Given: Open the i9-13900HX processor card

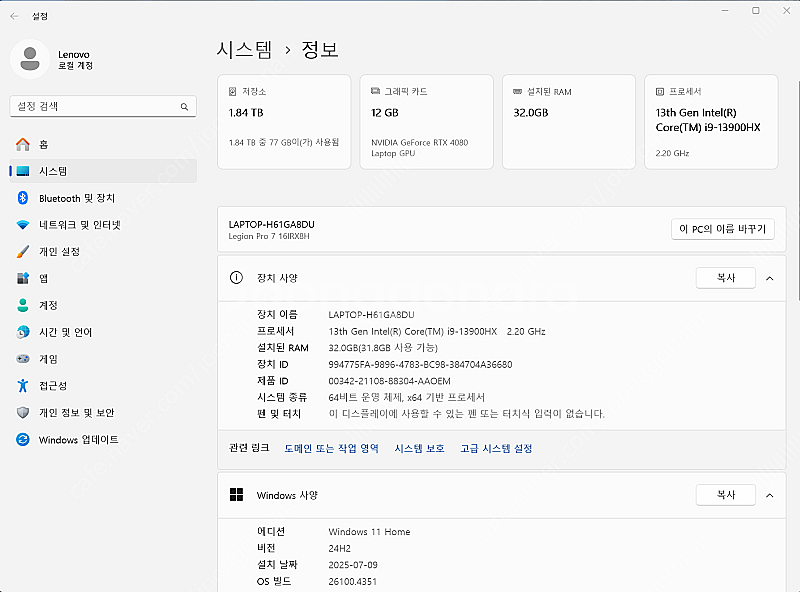Looking at the screenshot, I should tap(711, 122).
